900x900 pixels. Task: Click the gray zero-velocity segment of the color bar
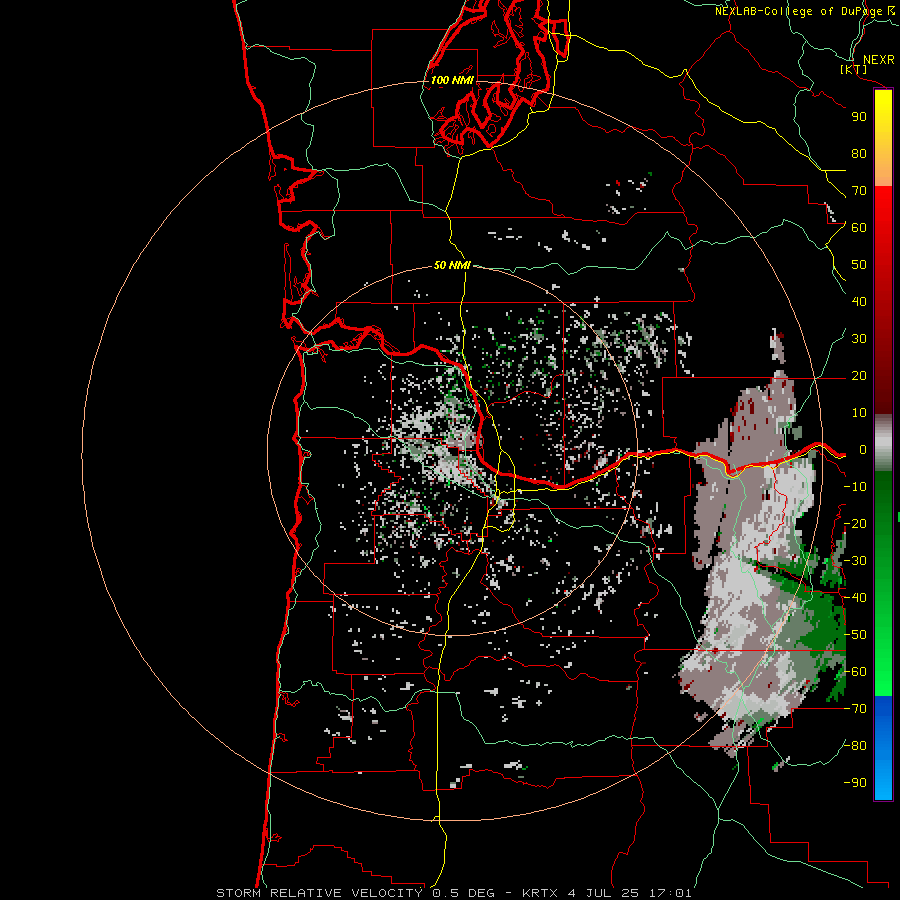[883, 443]
